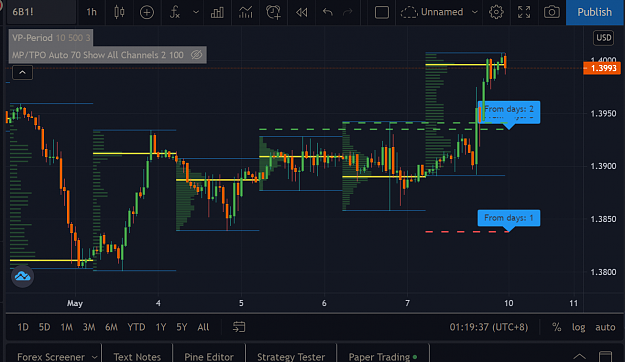Maximize the bottom panel

pos(605,356)
